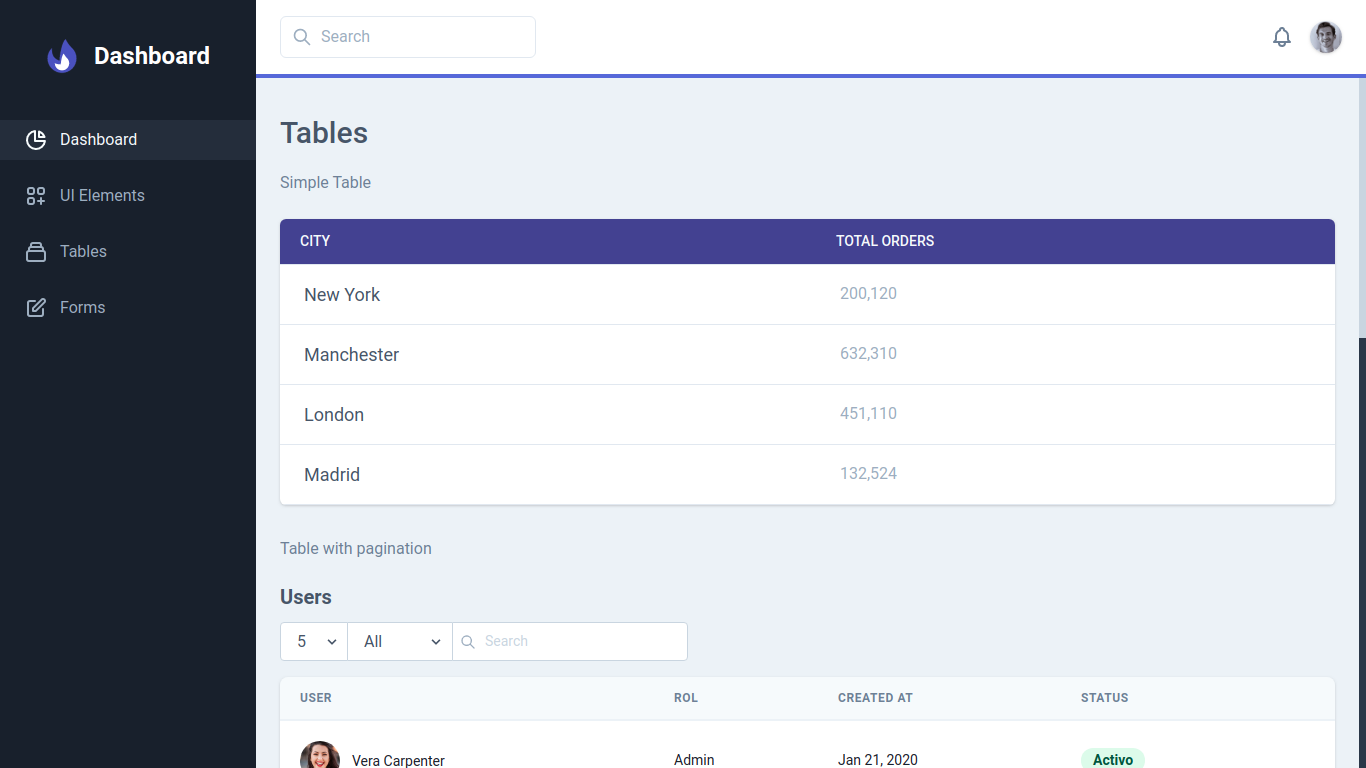Click the Jan 21, 2020 date cell
The width and height of the screenshot is (1366, 768).
click(x=878, y=760)
